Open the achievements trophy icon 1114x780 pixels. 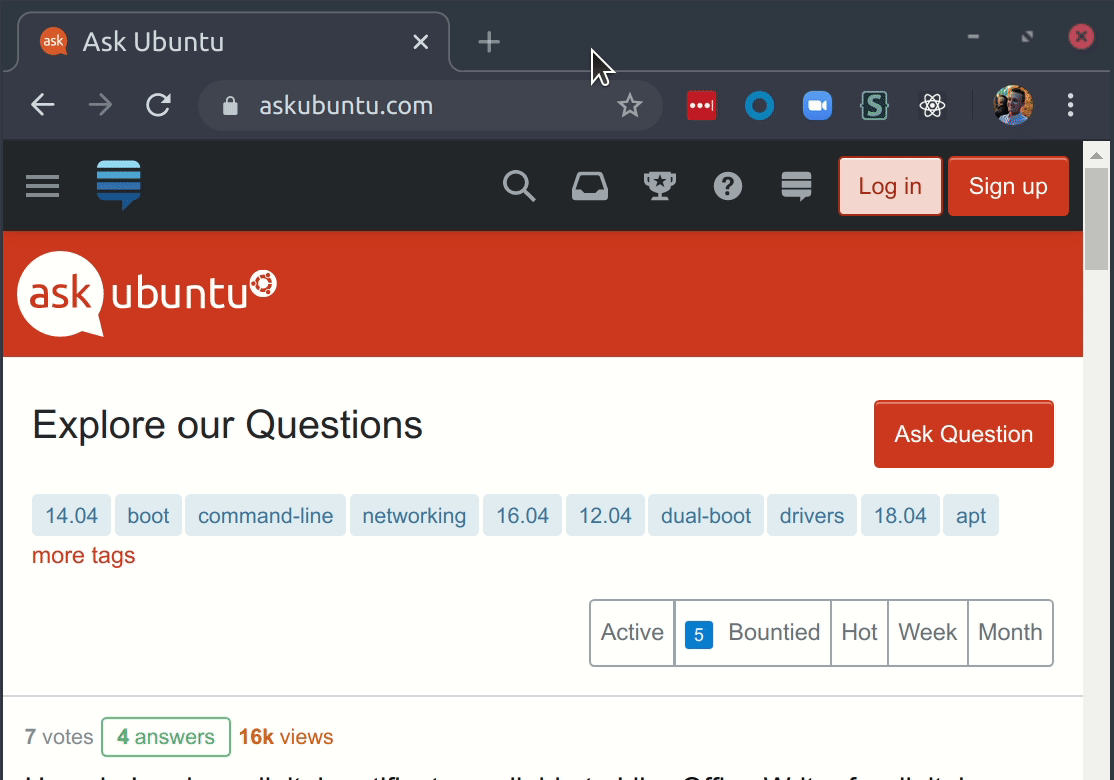click(660, 186)
